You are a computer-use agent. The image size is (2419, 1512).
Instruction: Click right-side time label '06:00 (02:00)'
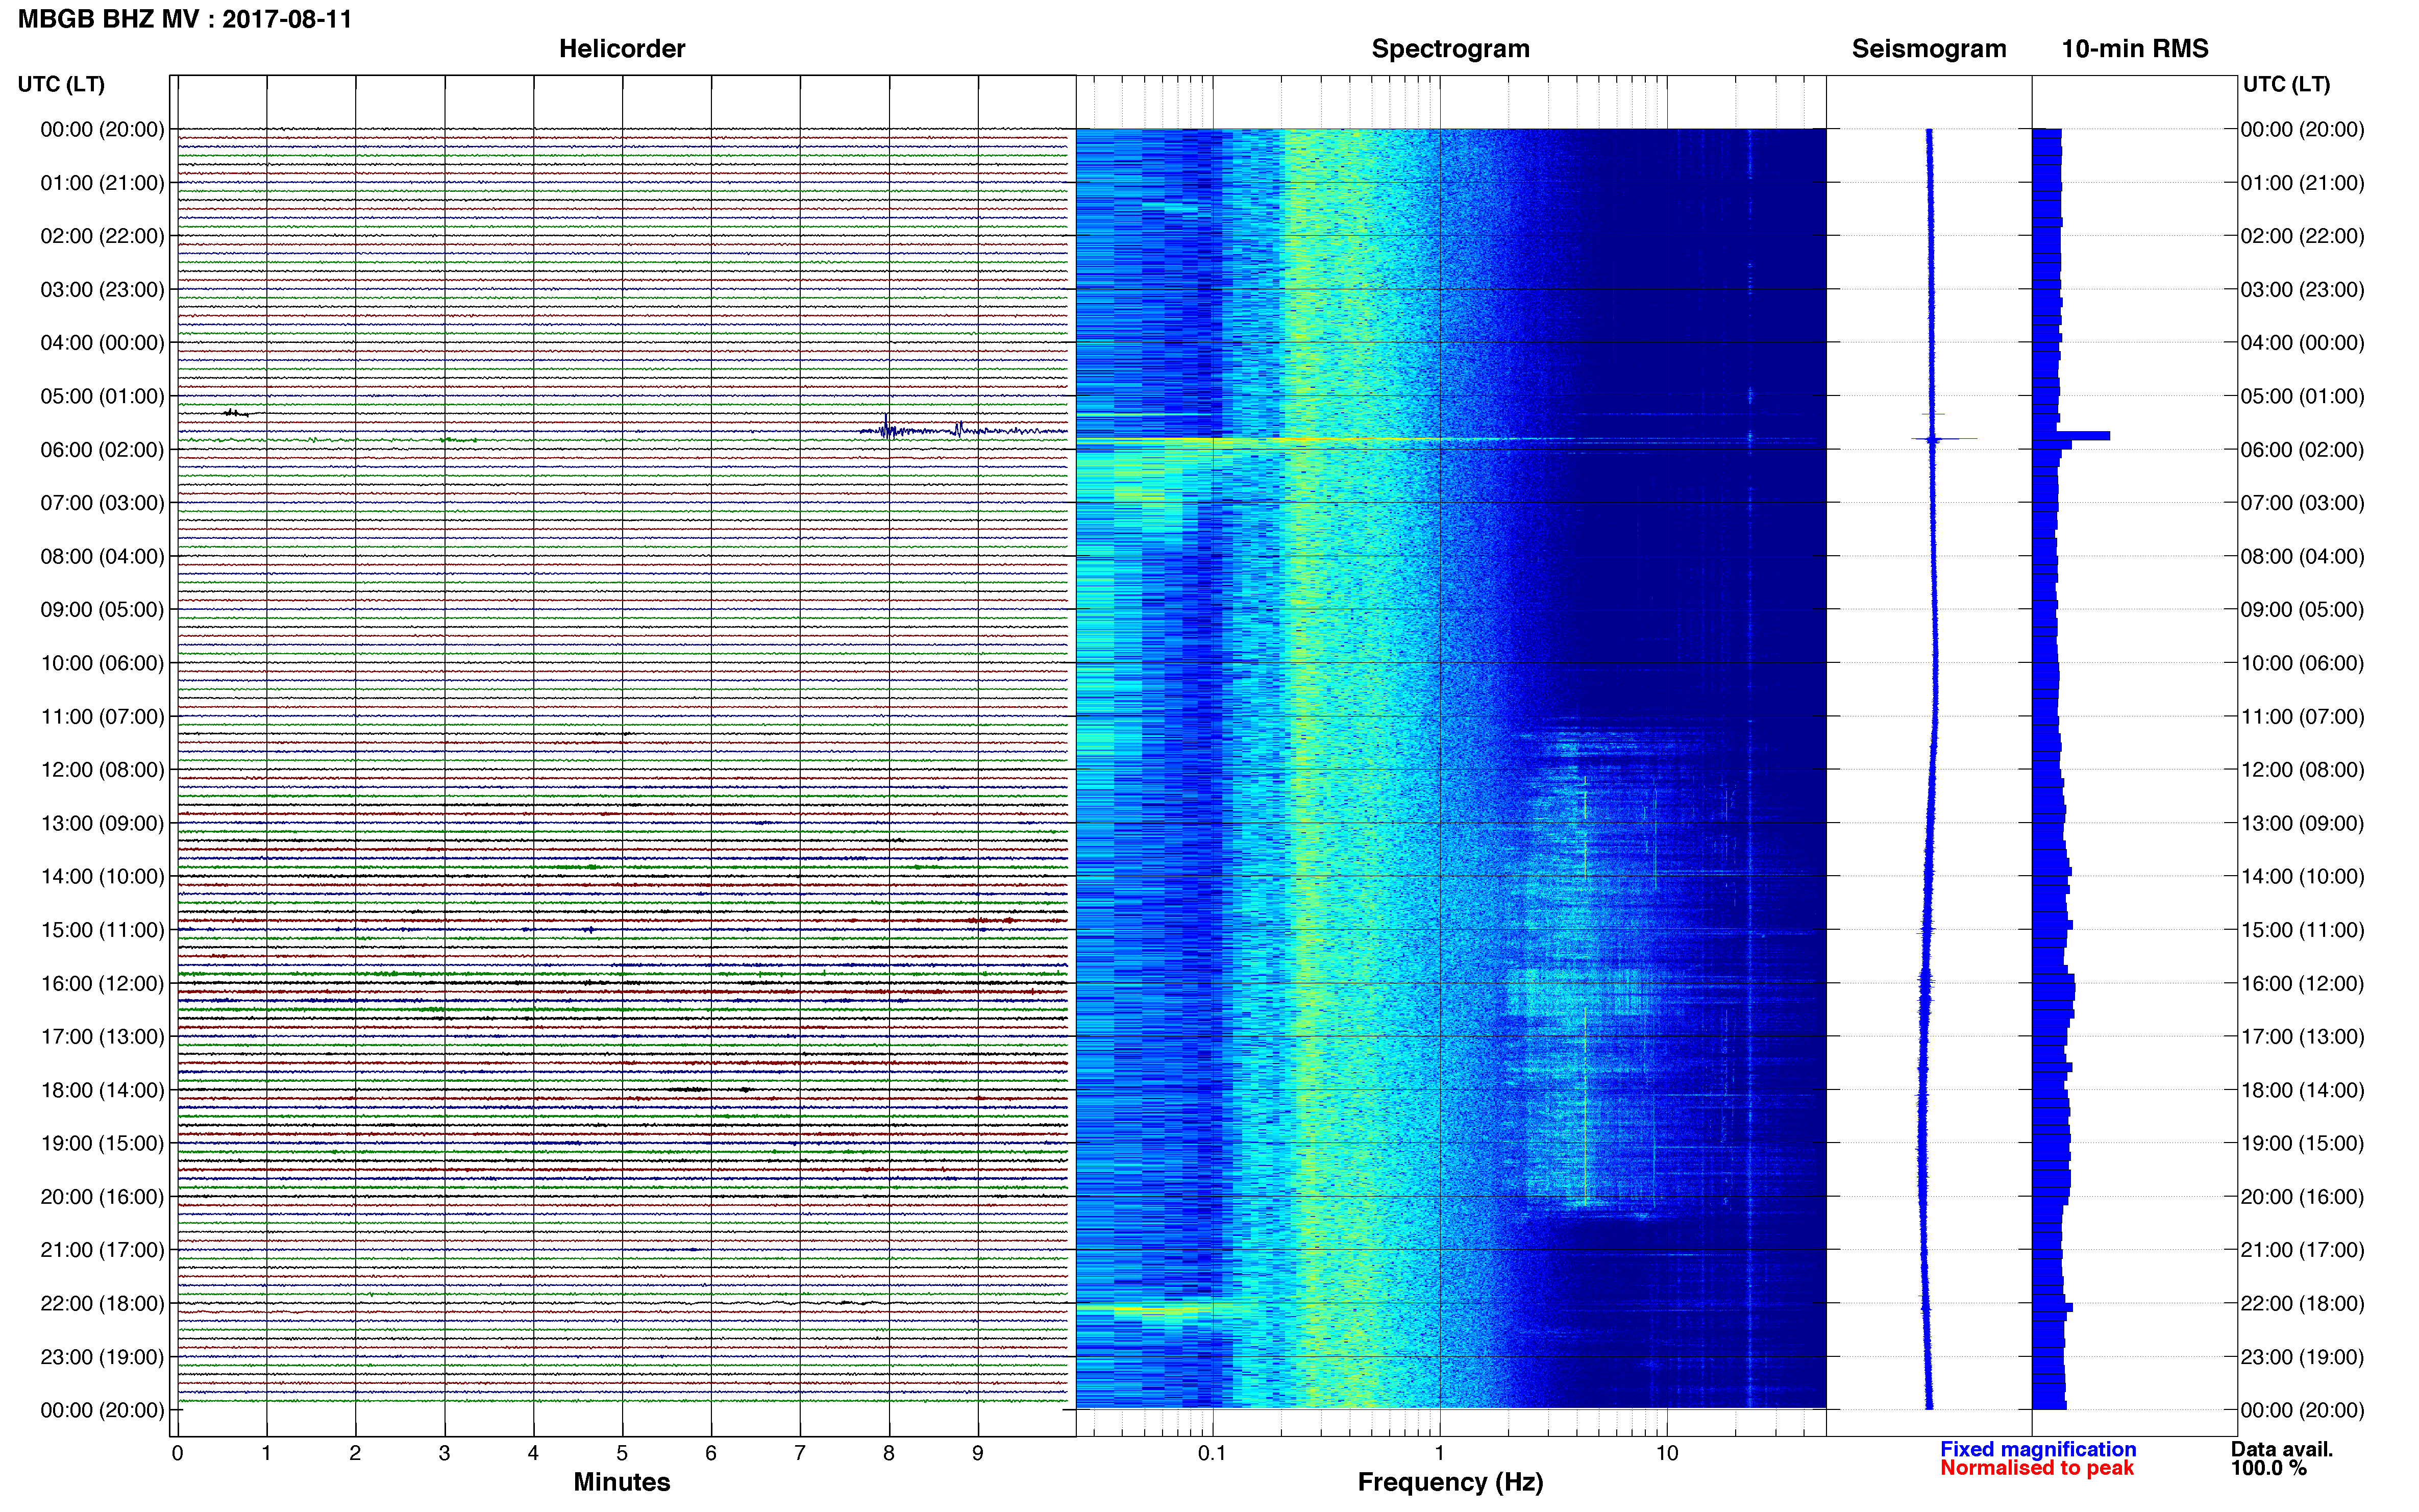coord(2302,450)
